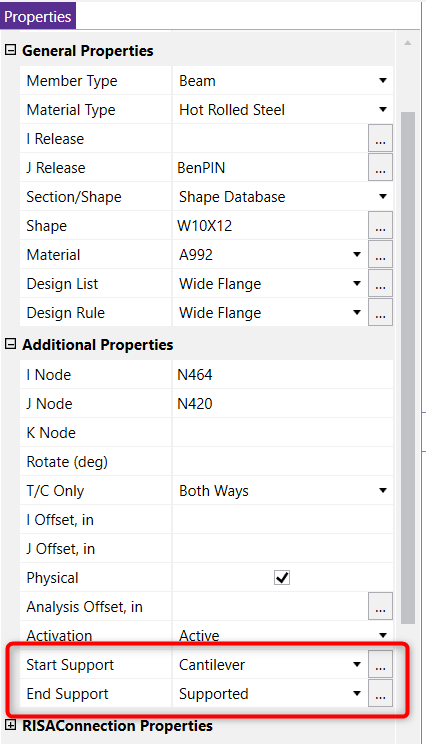The height and width of the screenshot is (744, 426).
Task: Select the Properties tab
Action: (37, 17)
